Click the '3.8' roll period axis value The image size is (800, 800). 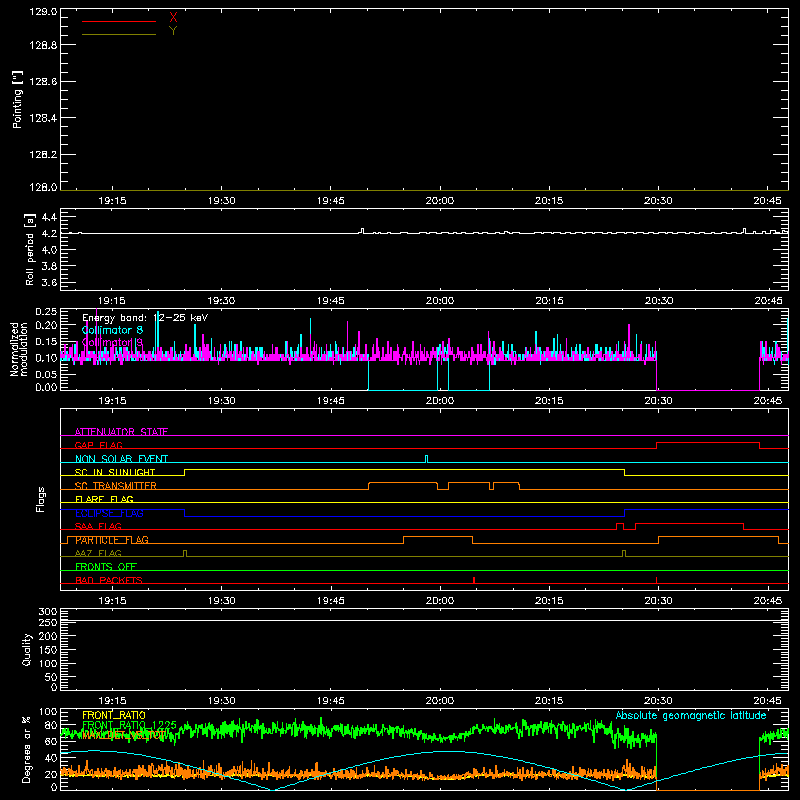point(49,266)
